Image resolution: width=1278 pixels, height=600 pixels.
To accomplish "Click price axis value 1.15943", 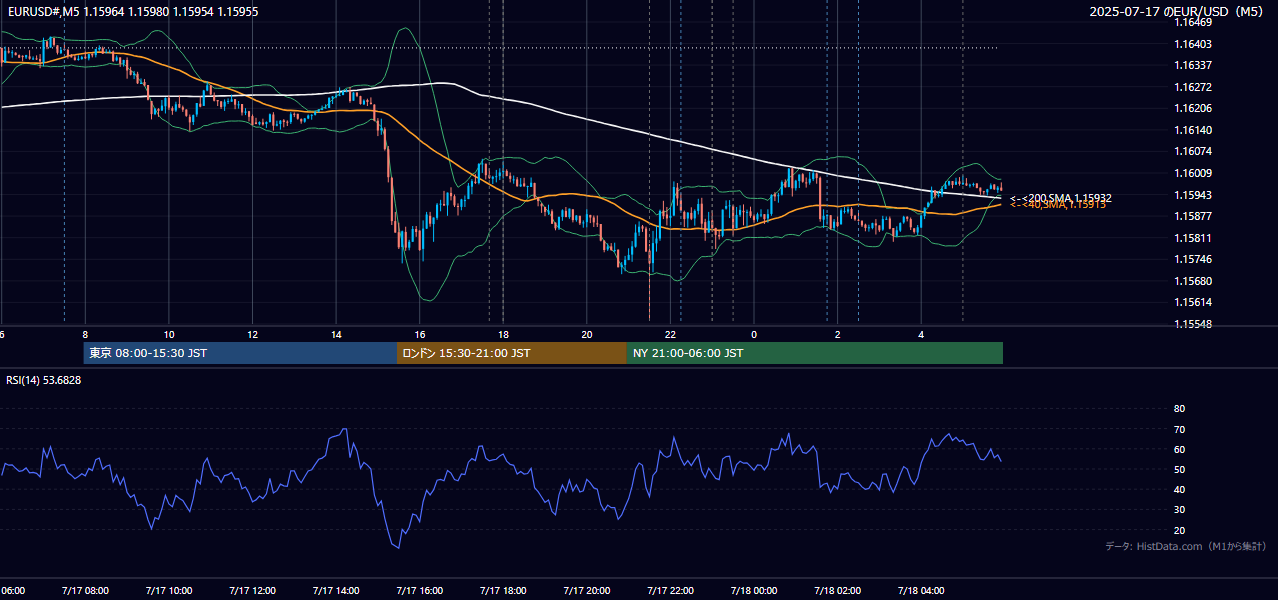I will coord(1193,195).
